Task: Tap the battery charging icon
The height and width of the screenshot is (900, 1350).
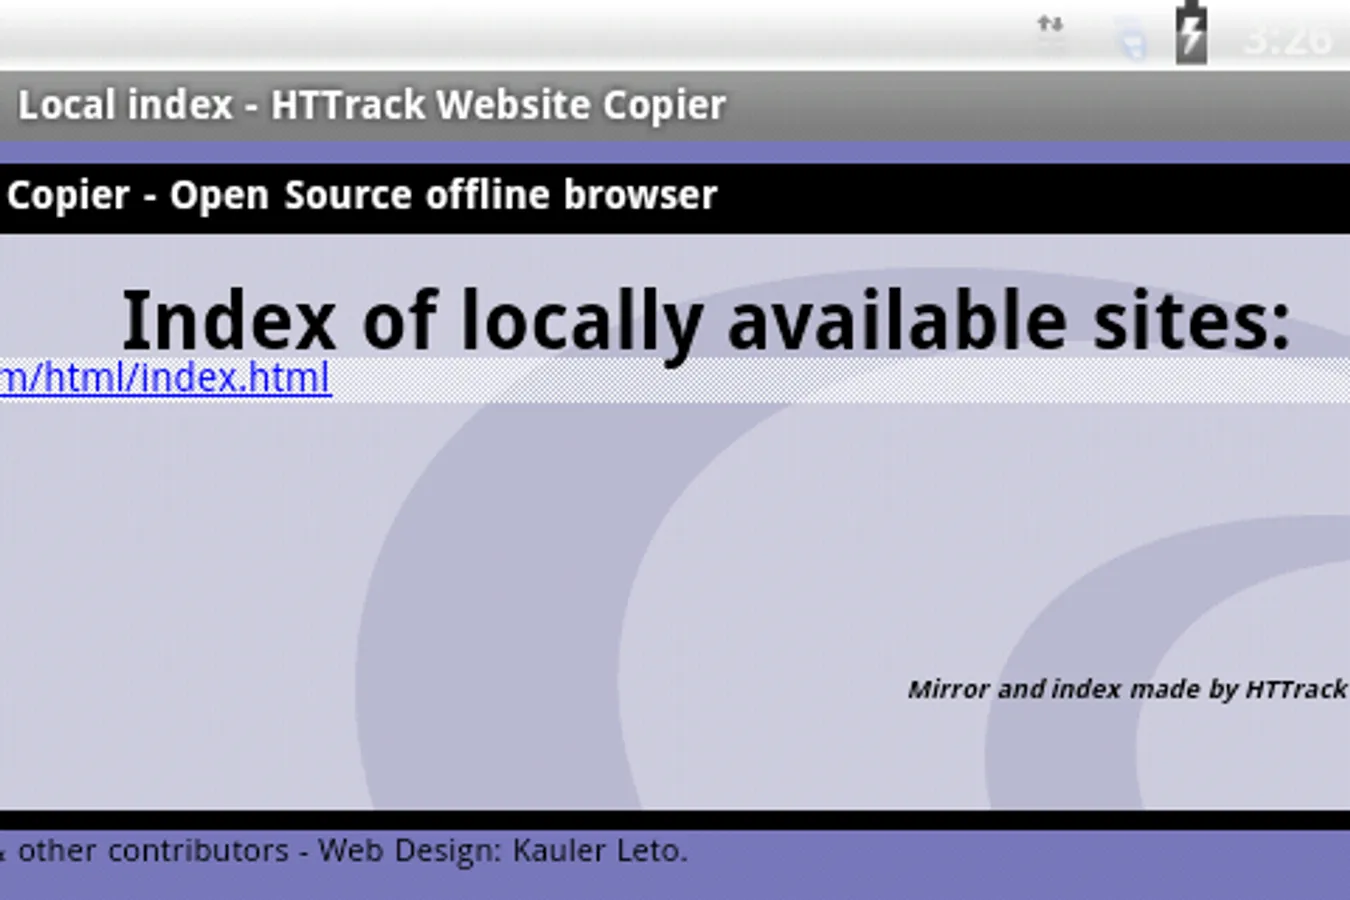Action: click(1190, 34)
